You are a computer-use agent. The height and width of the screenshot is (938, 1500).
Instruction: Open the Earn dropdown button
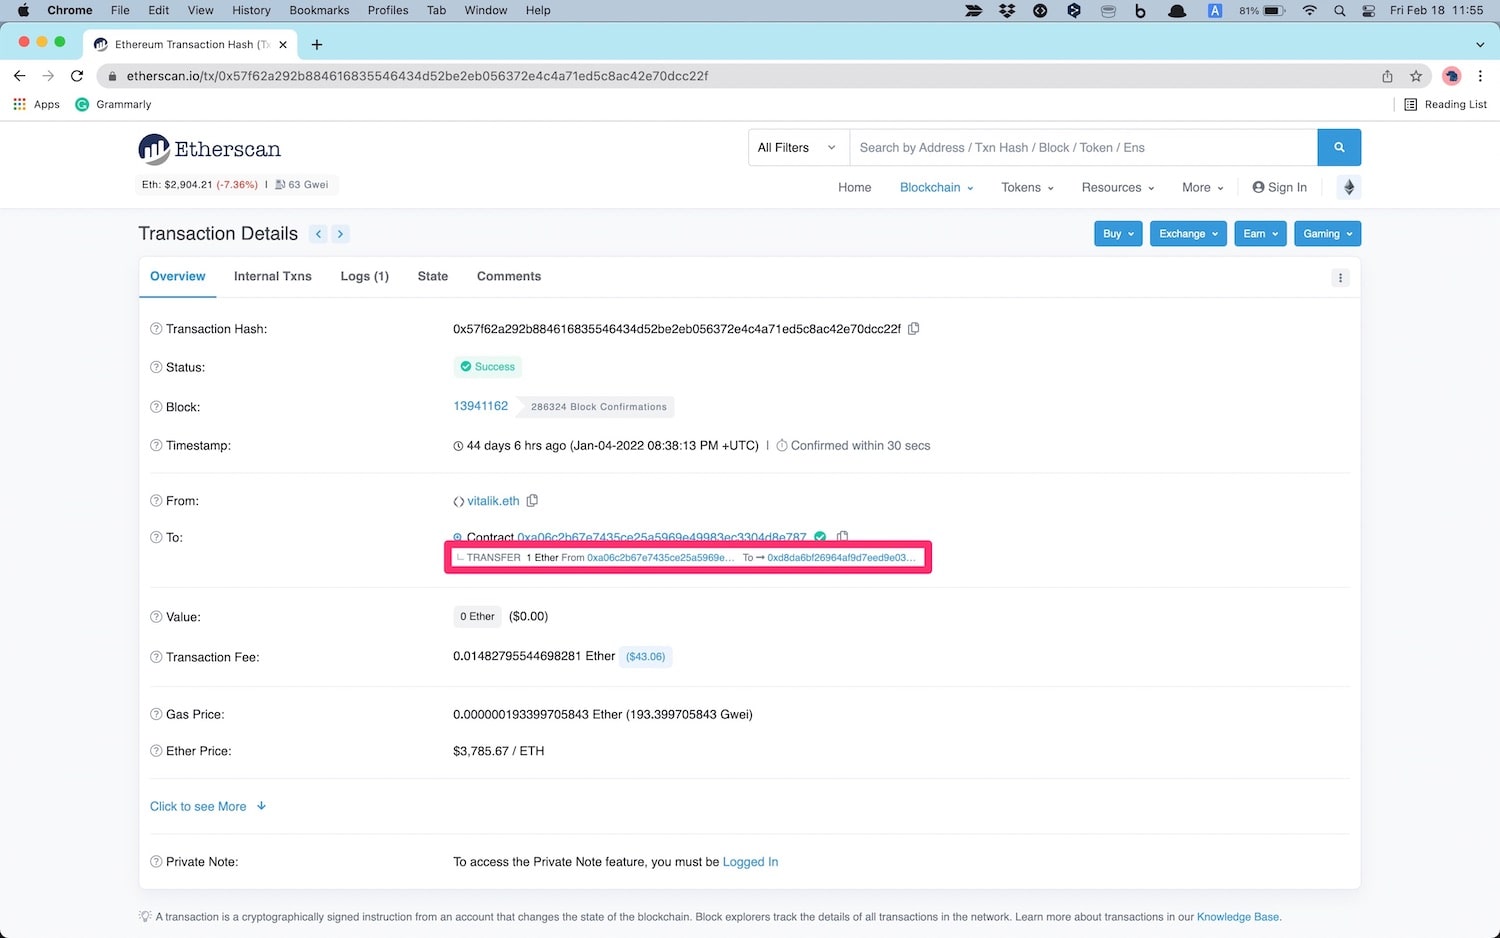[x=1260, y=234]
